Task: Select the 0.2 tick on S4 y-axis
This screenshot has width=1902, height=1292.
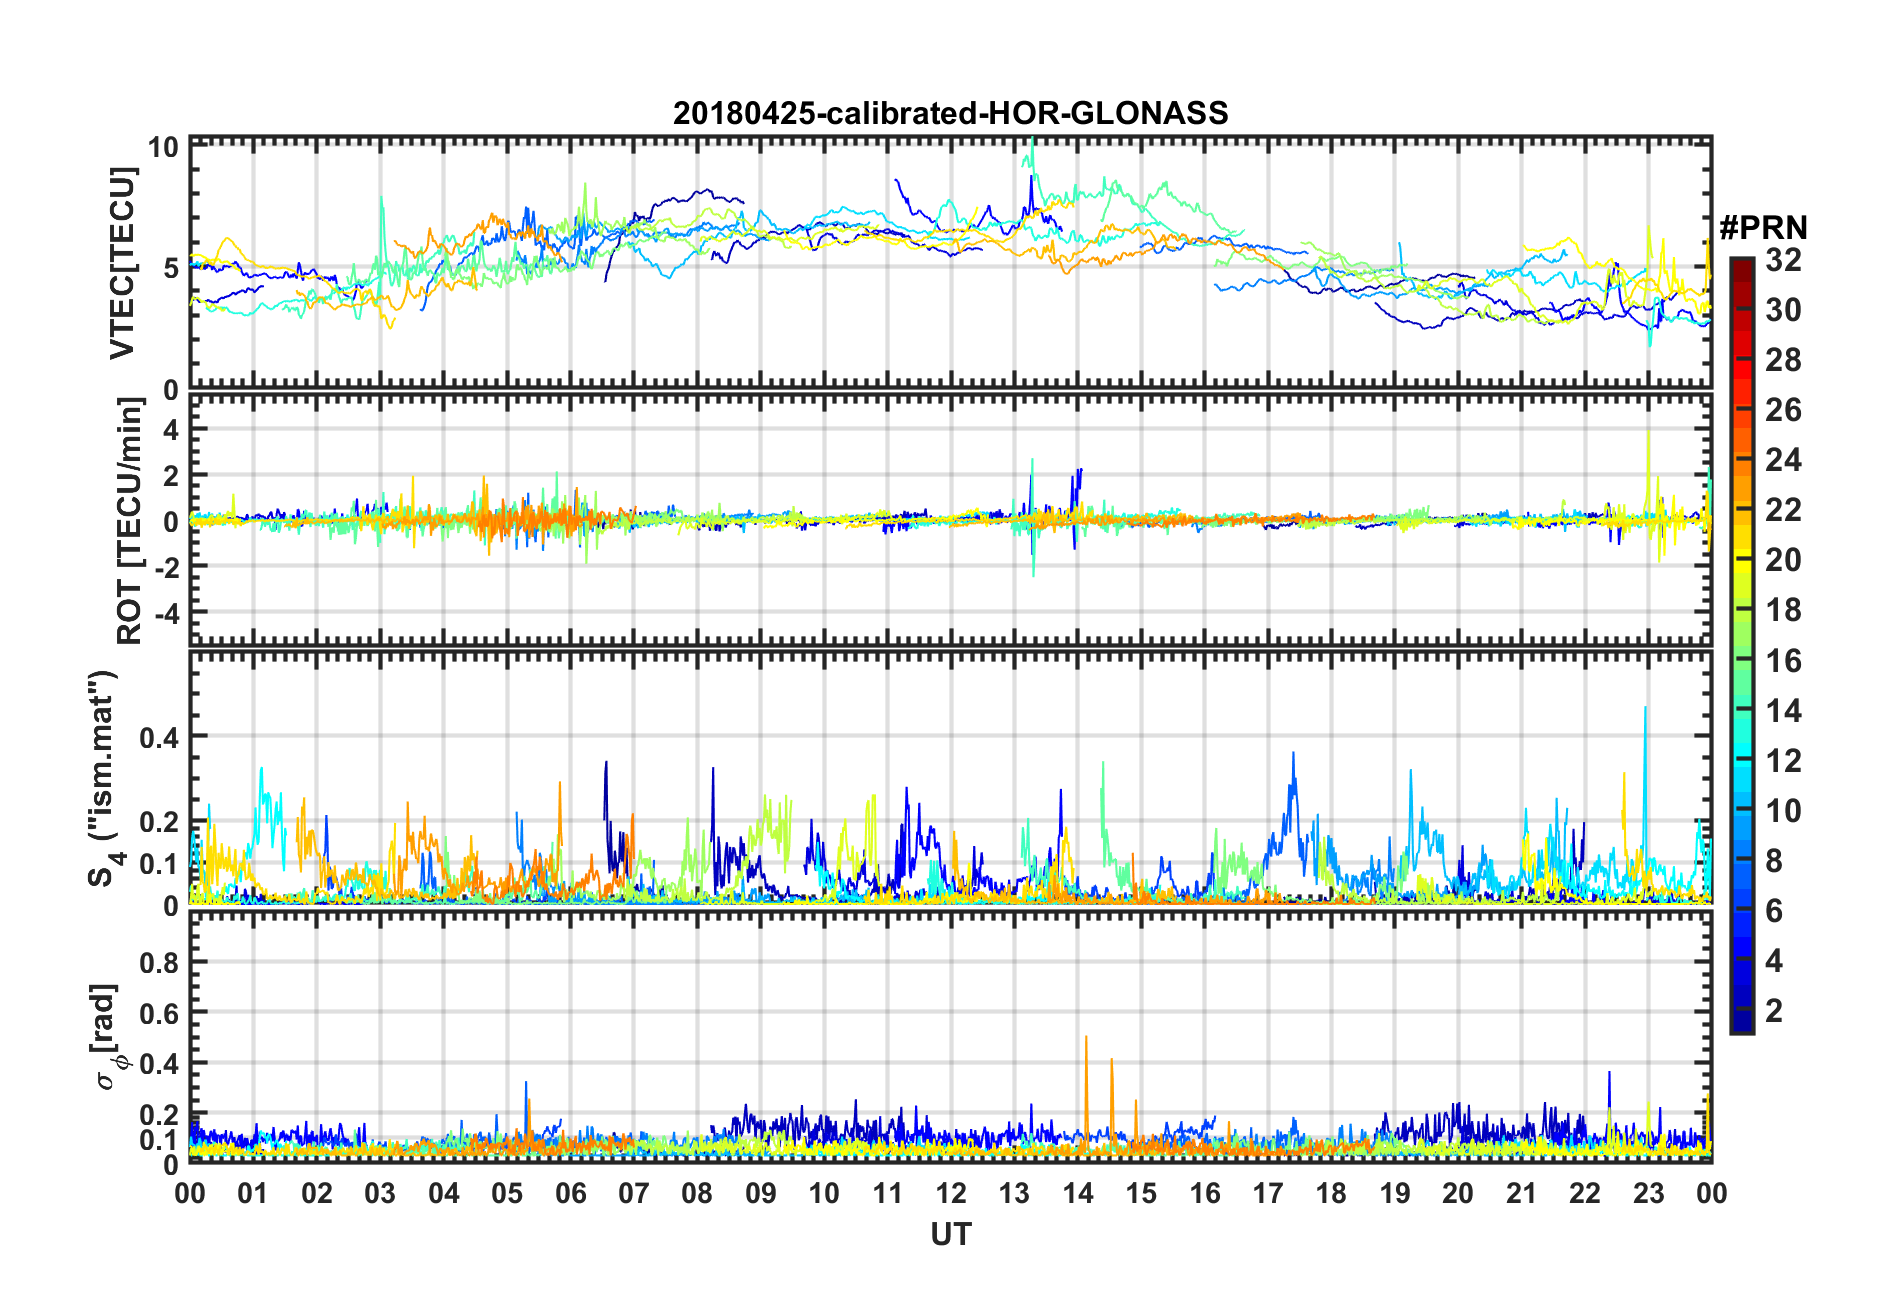Action: [x=159, y=822]
